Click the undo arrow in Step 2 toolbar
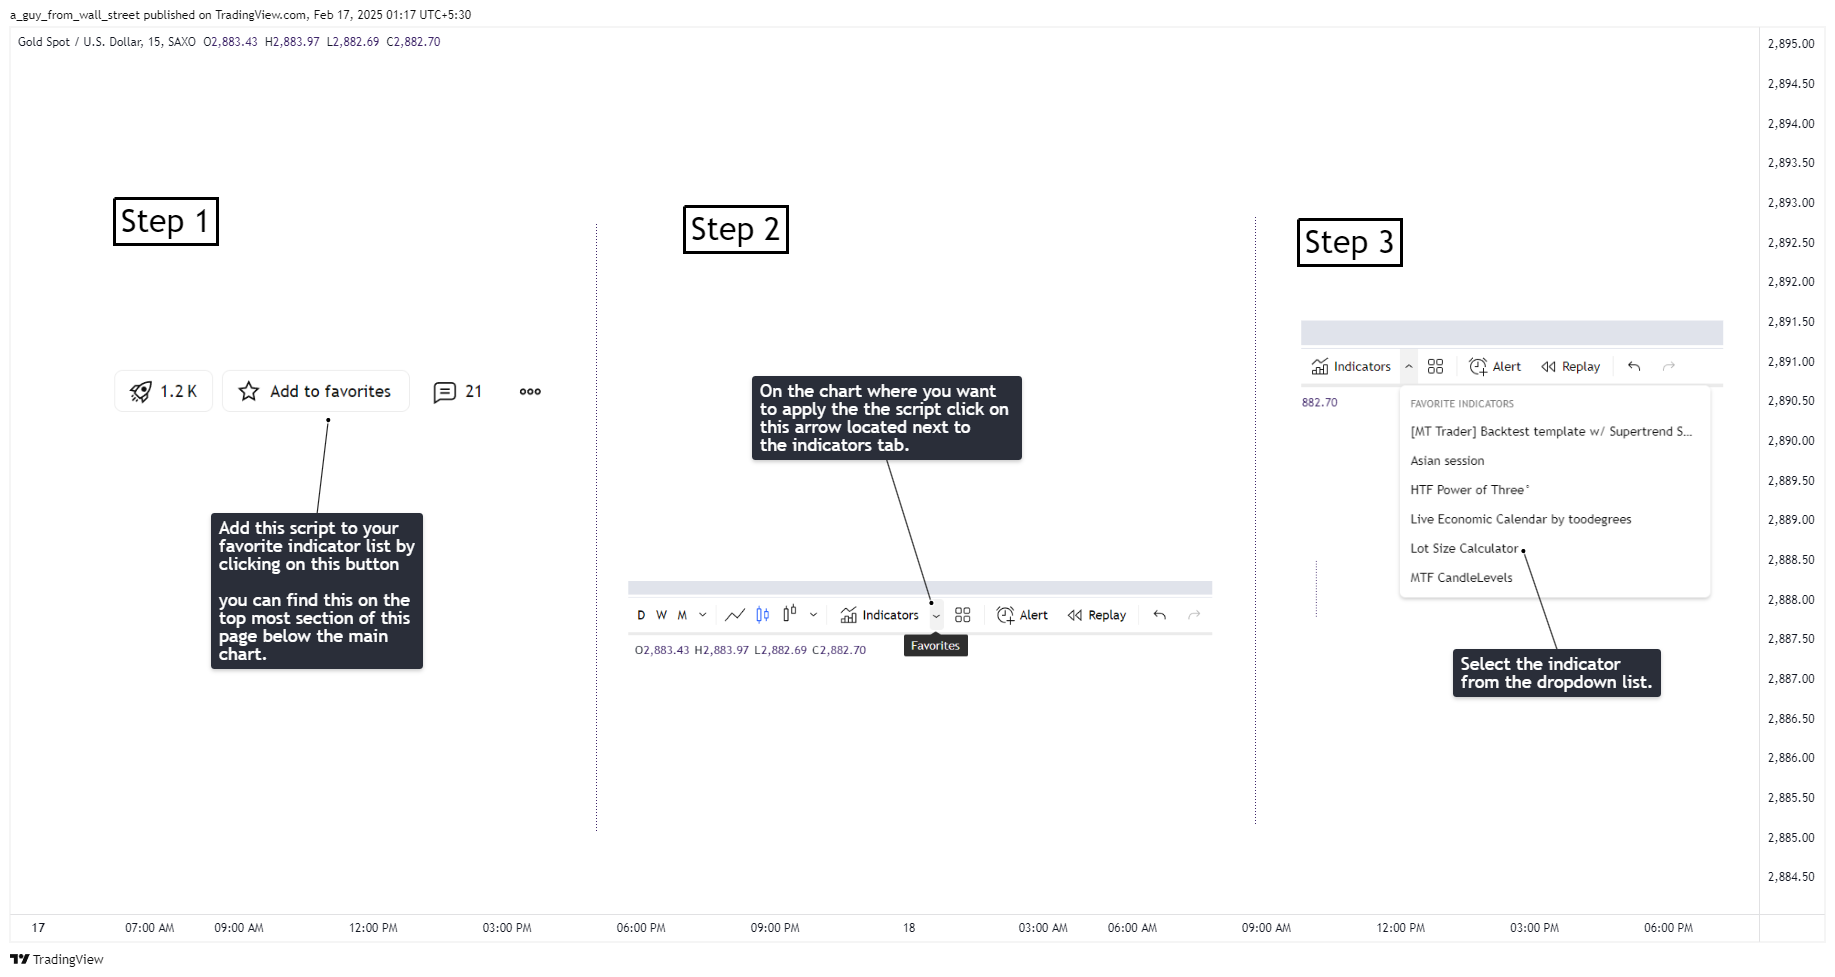1835x977 pixels. coord(1160,615)
